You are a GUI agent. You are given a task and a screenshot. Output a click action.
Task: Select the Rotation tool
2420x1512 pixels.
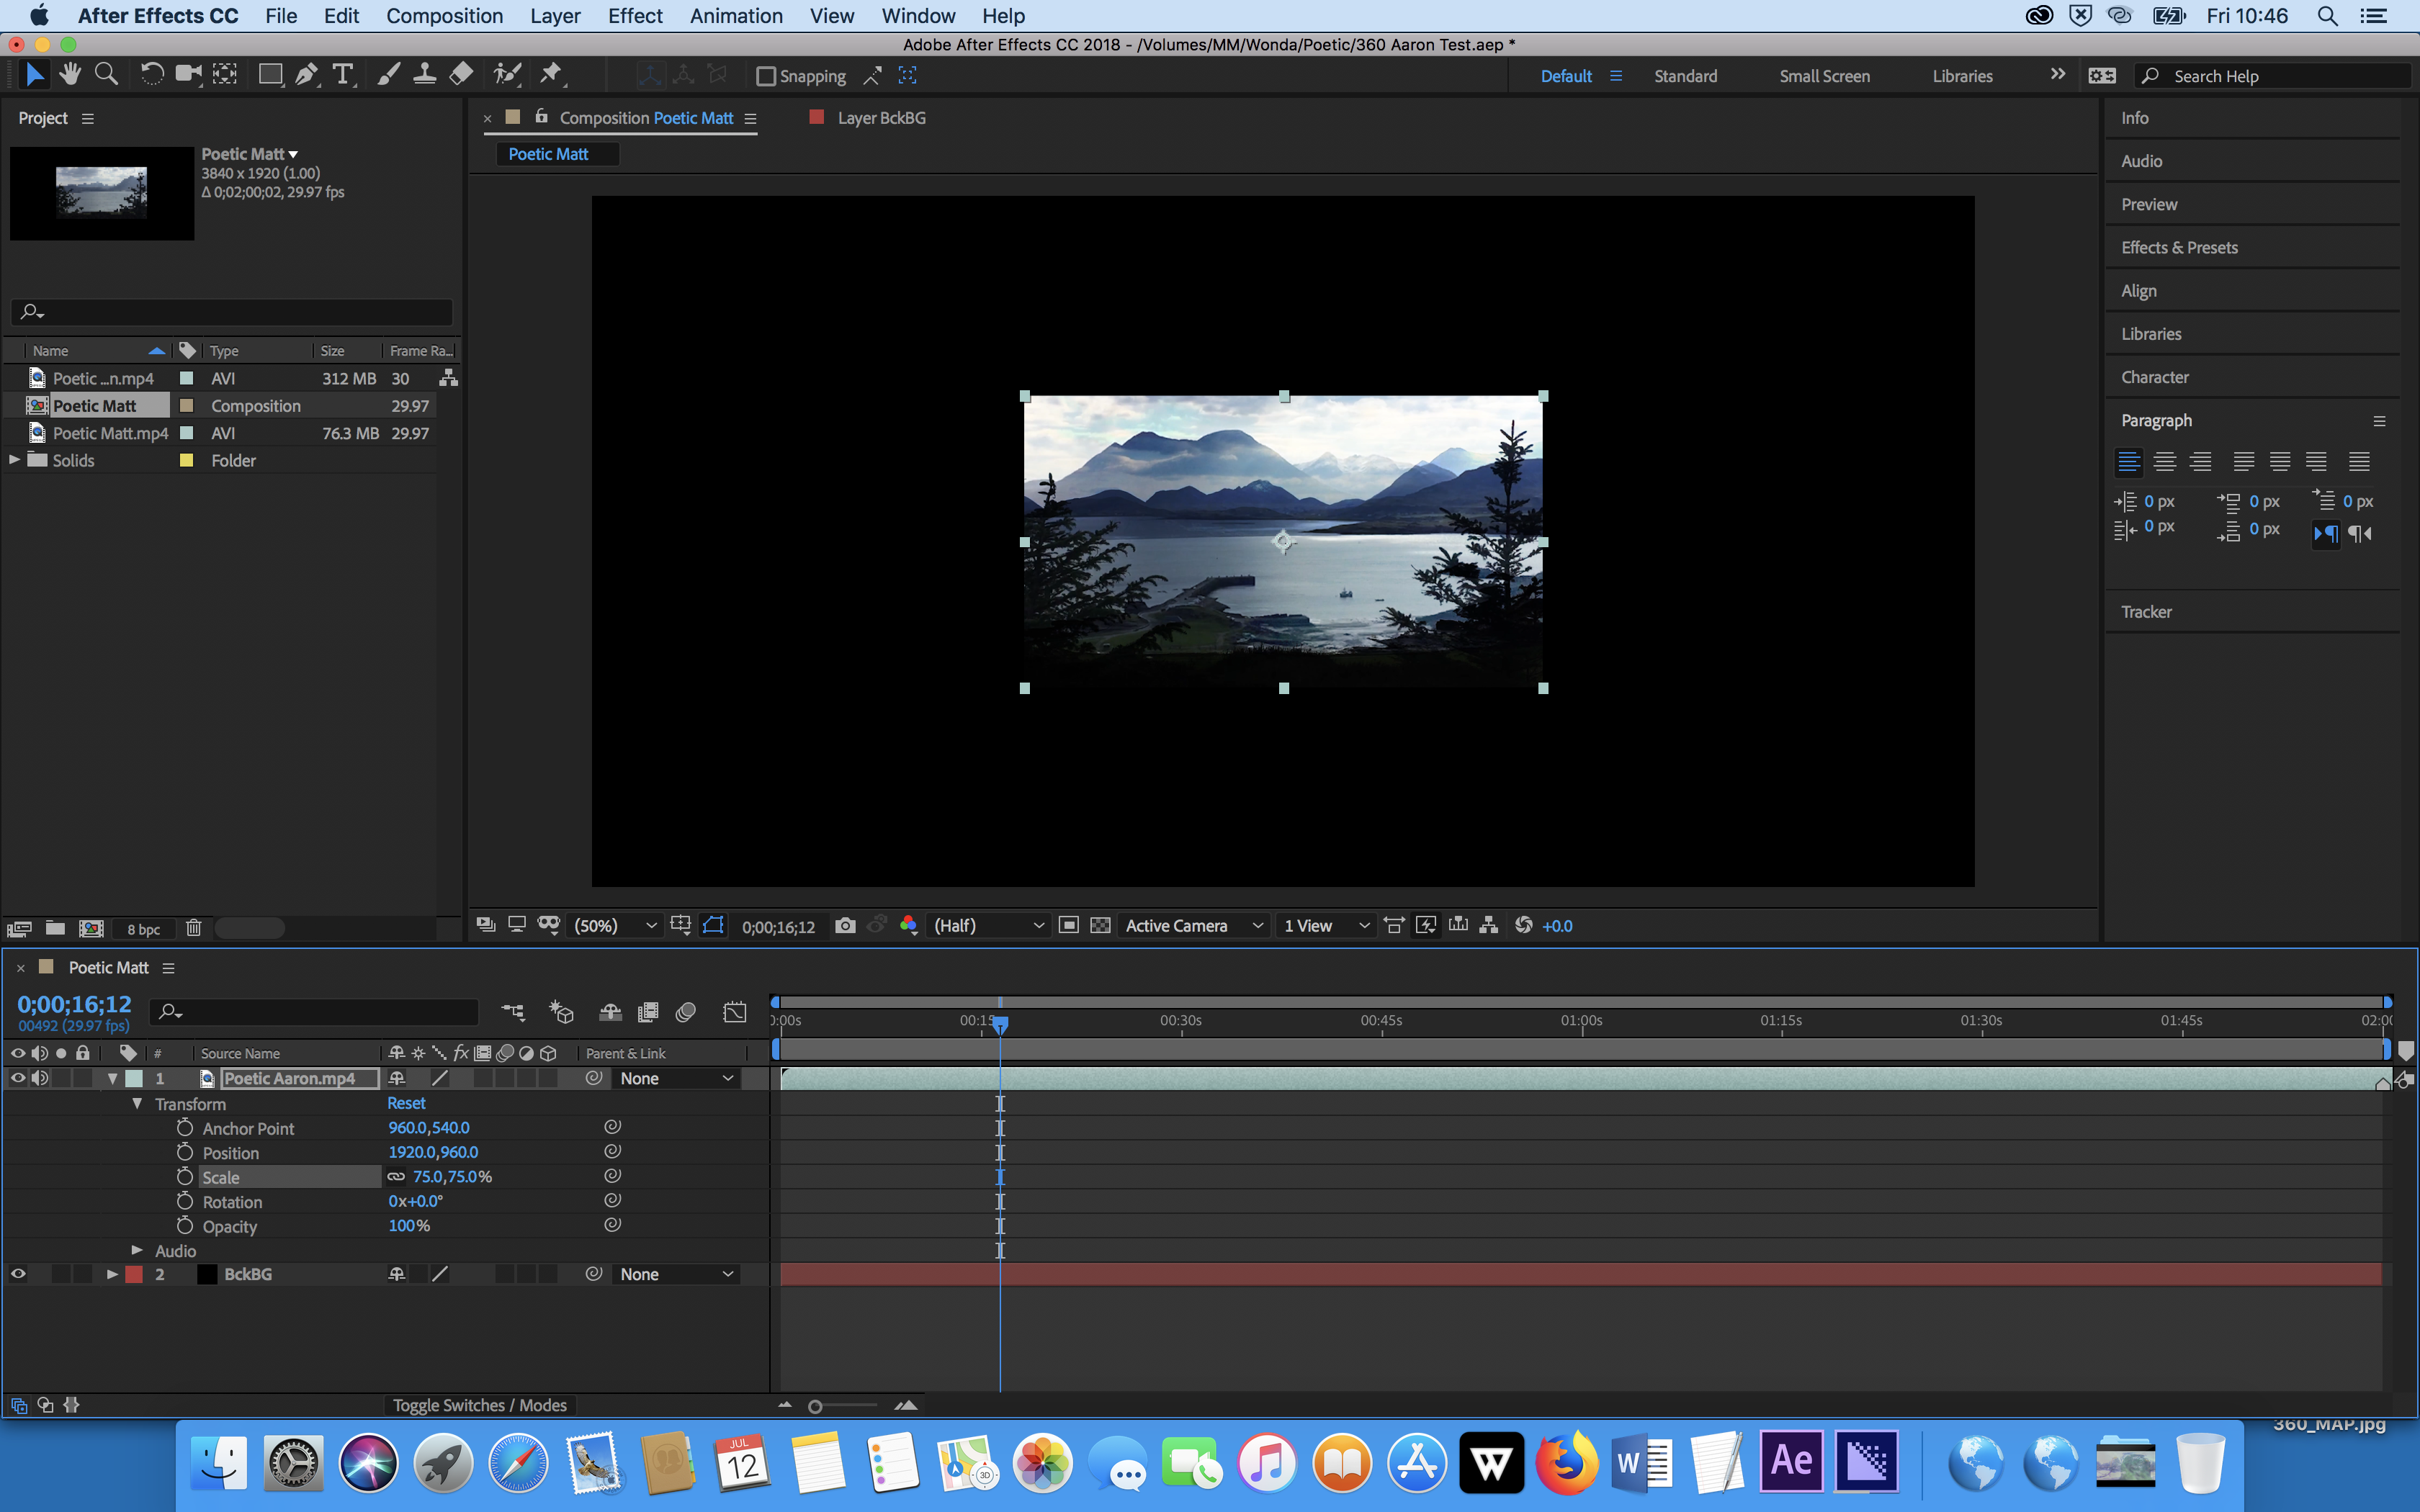[x=151, y=75]
